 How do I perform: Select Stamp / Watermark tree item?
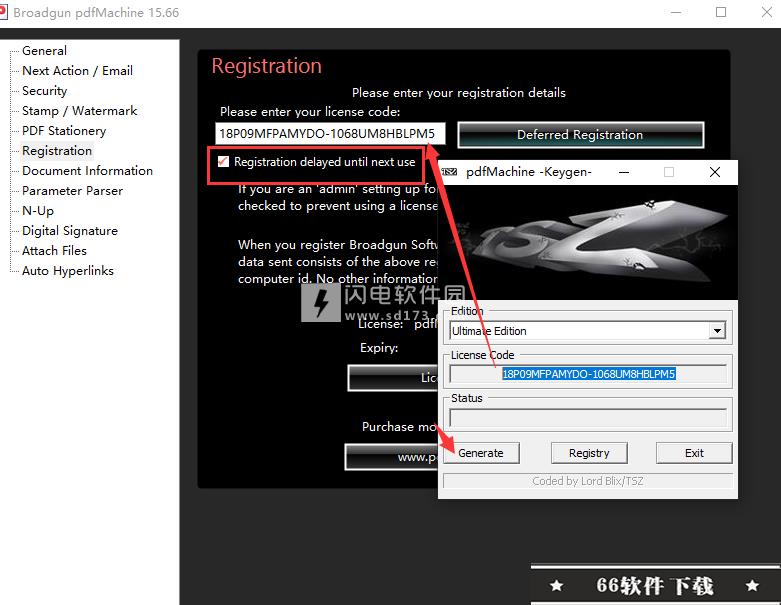[80, 111]
